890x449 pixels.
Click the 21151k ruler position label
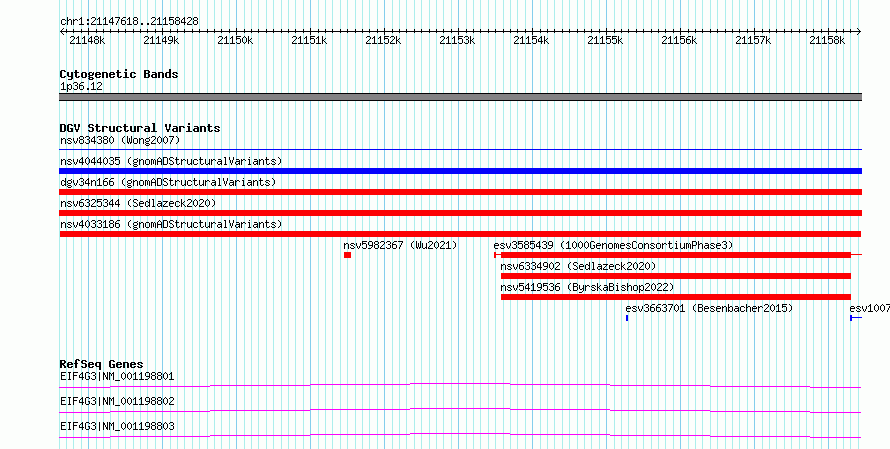point(309,40)
